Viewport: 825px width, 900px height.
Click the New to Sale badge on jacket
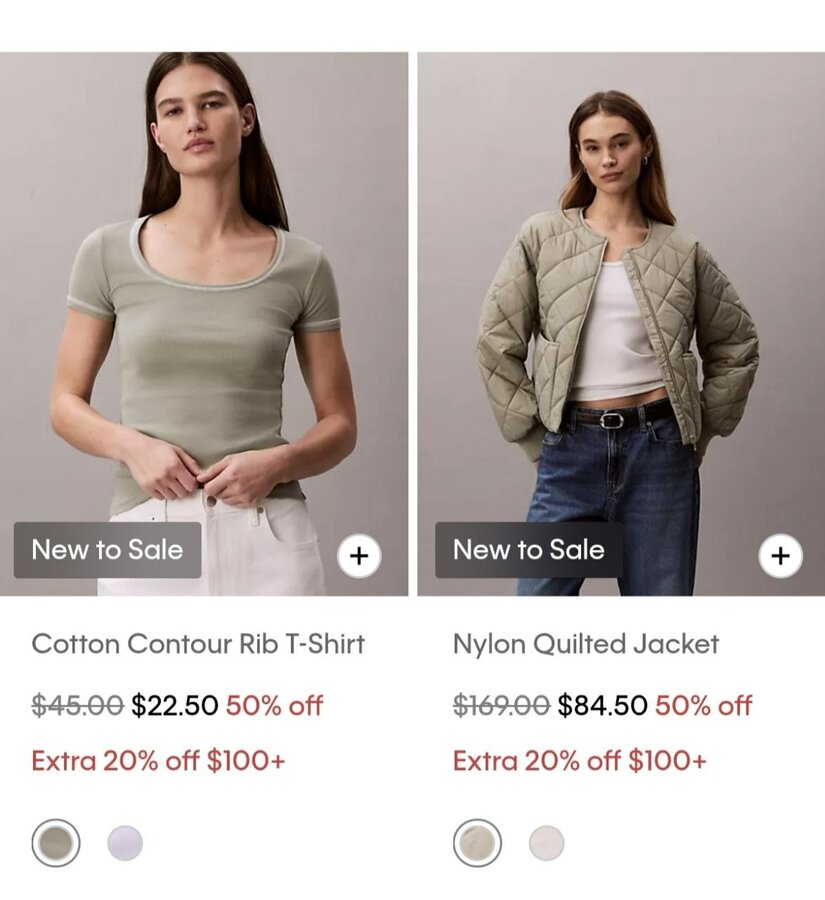click(529, 550)
